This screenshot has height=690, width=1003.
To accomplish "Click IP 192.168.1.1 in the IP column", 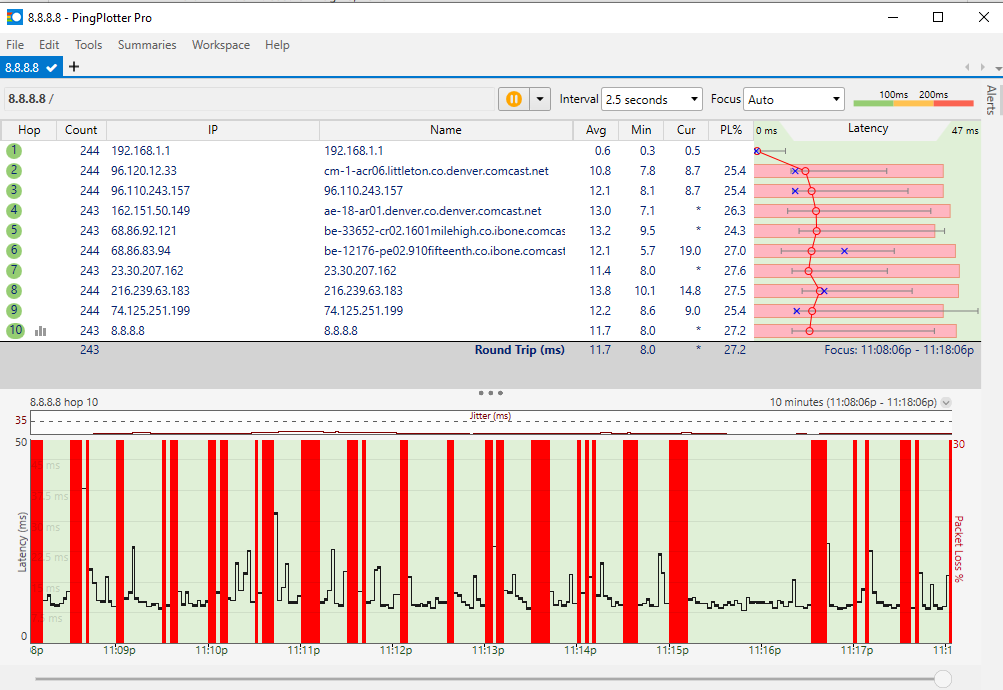I will pyautogui.click(x=141, y=151).
